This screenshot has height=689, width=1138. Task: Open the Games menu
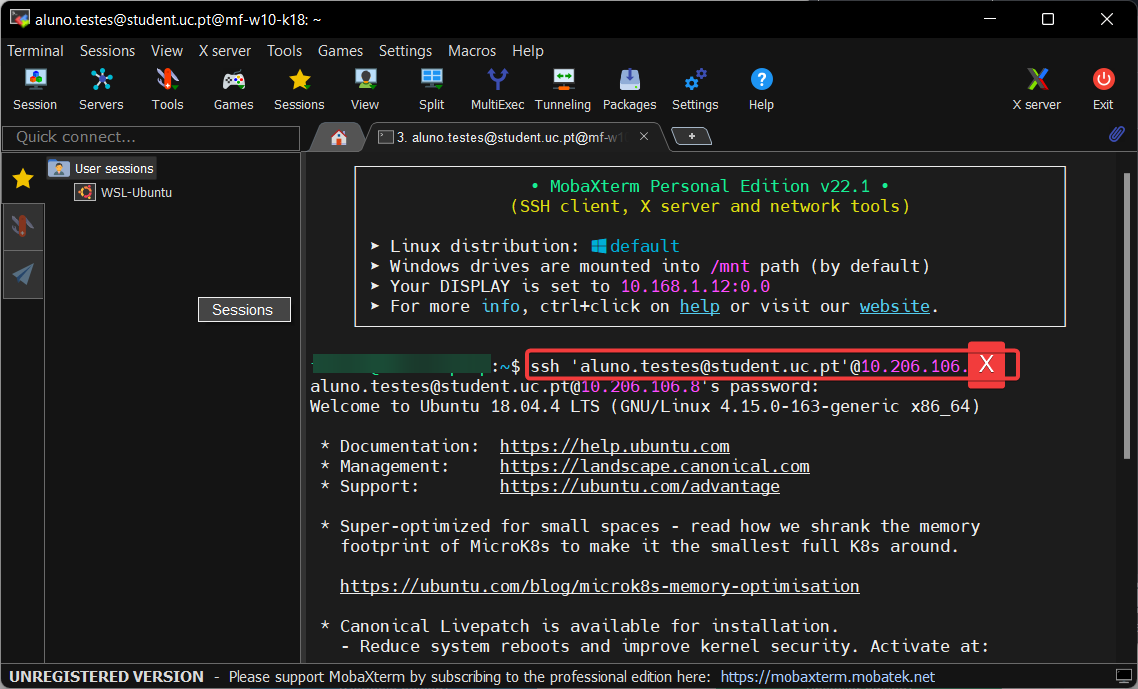coord(340,51)
